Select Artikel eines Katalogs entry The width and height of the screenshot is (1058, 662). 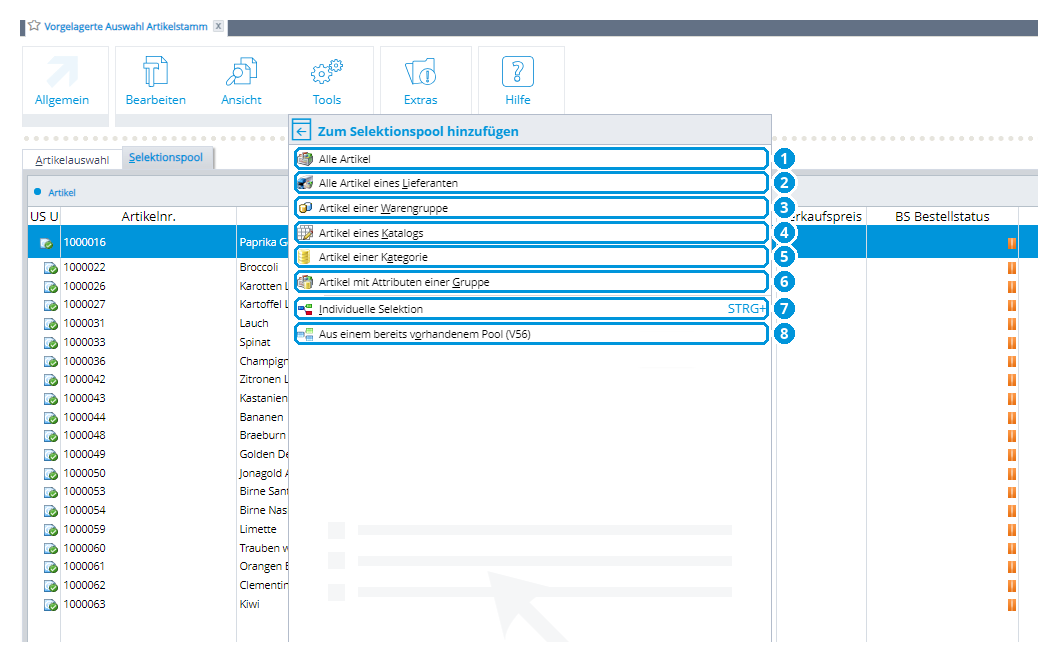(x=531, y=233)
